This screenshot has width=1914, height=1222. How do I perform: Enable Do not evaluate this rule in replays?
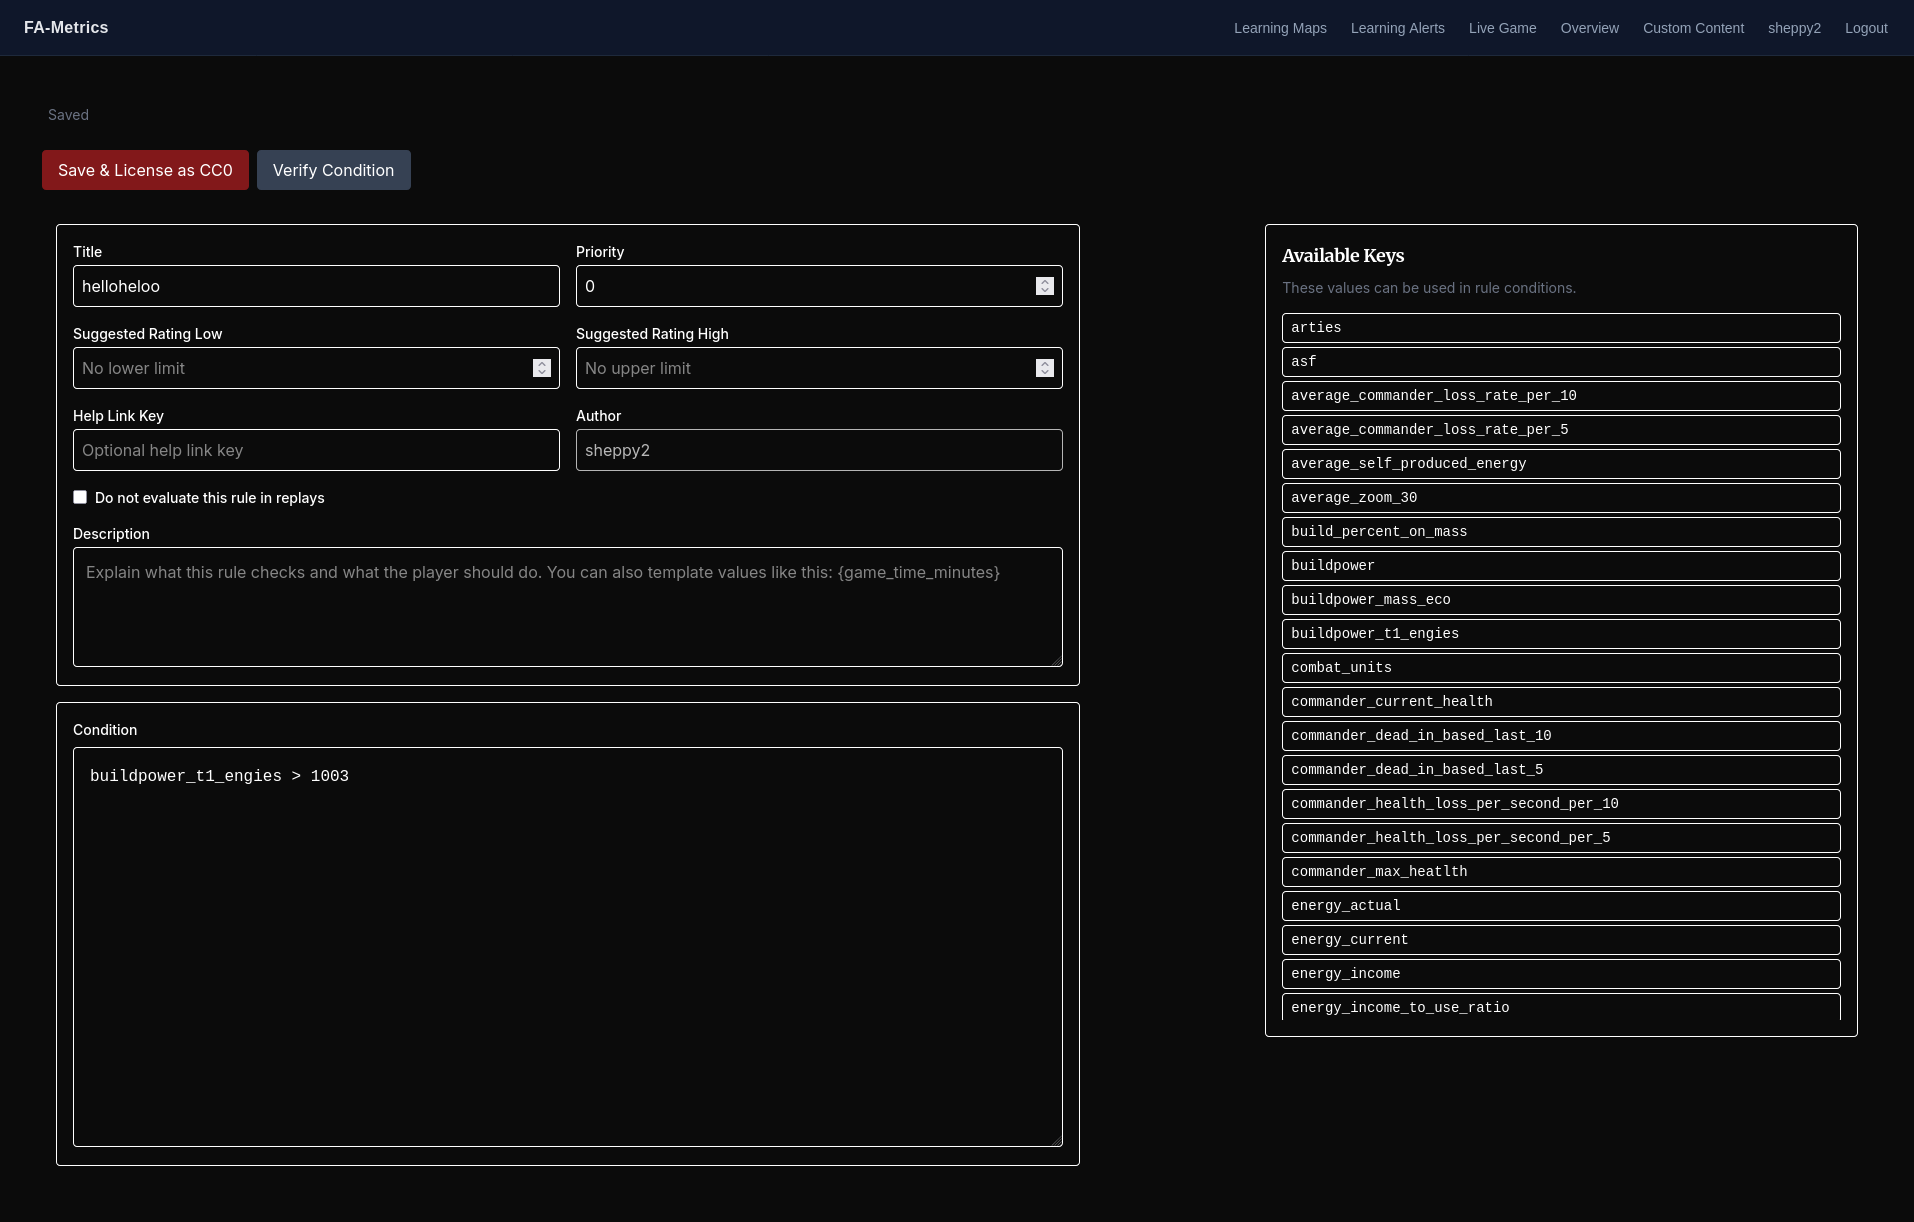pyautogui.click(x=80, y=497)
